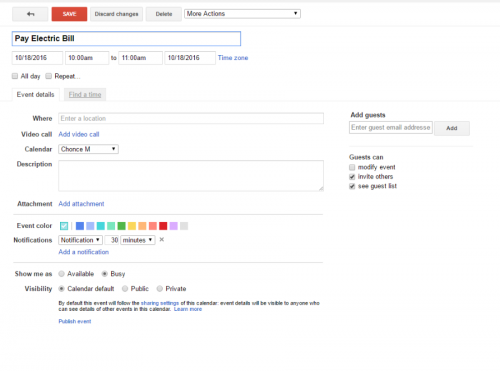Open the More Actions dropdown

pyautogui.click(x=242, y=14)
